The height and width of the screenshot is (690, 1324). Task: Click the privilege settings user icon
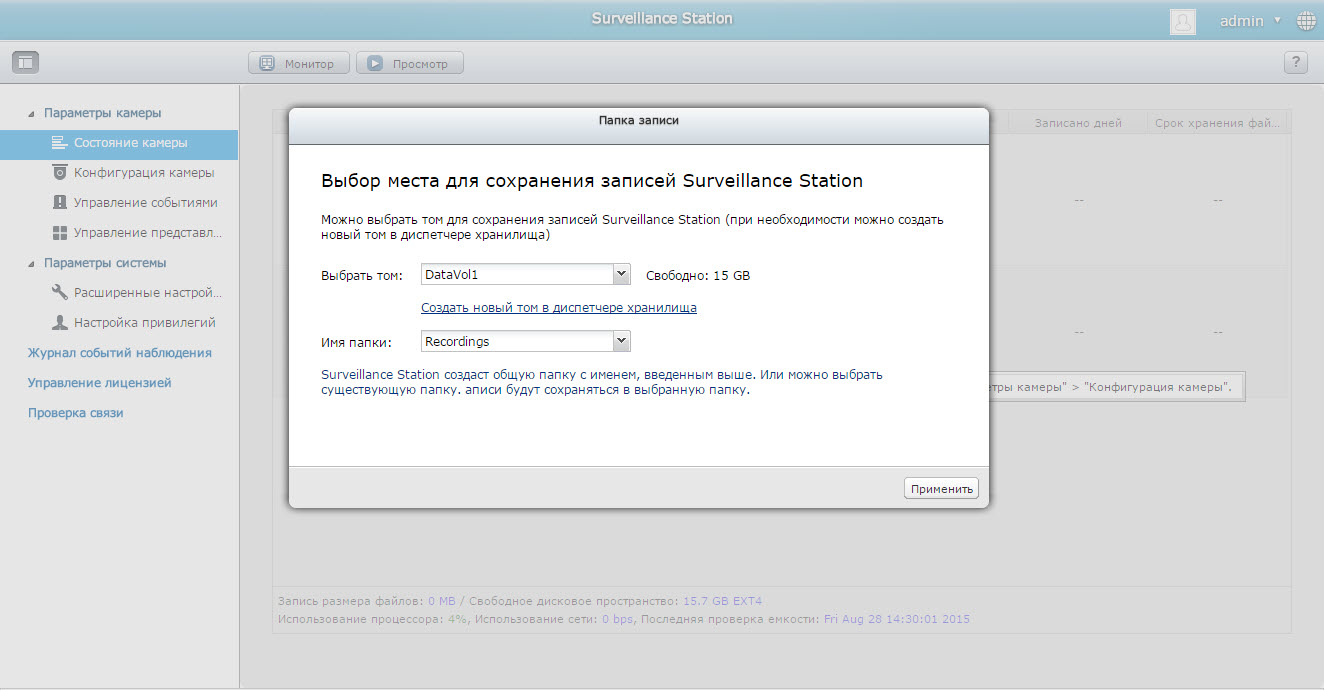(x=59, y=323)
